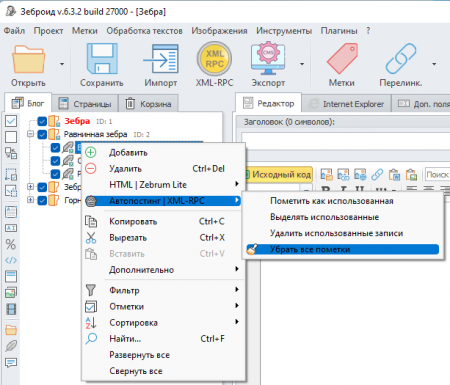Click the window layout sidebar icon below code brackets
The height and width of the screenshot is (385, 450).
(x=11, y=276)
